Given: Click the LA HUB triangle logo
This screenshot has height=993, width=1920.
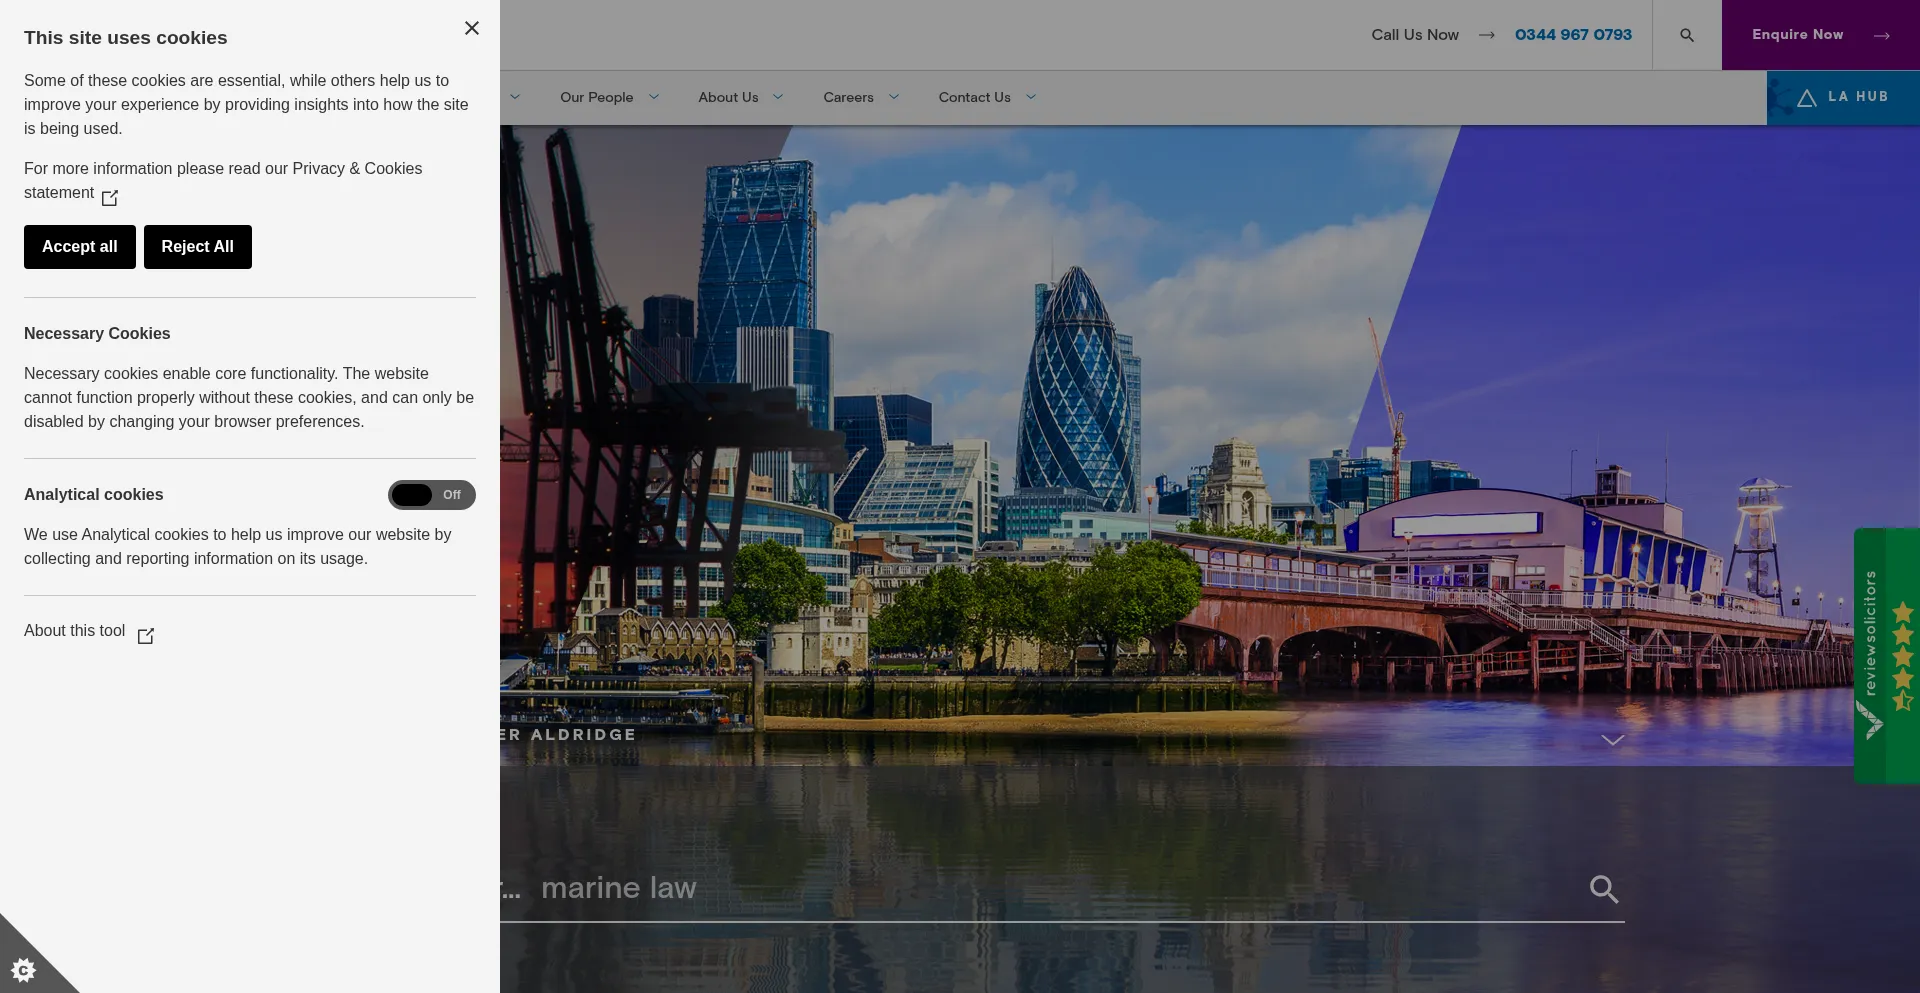Looking at the screenshot, I should 1806,98.
